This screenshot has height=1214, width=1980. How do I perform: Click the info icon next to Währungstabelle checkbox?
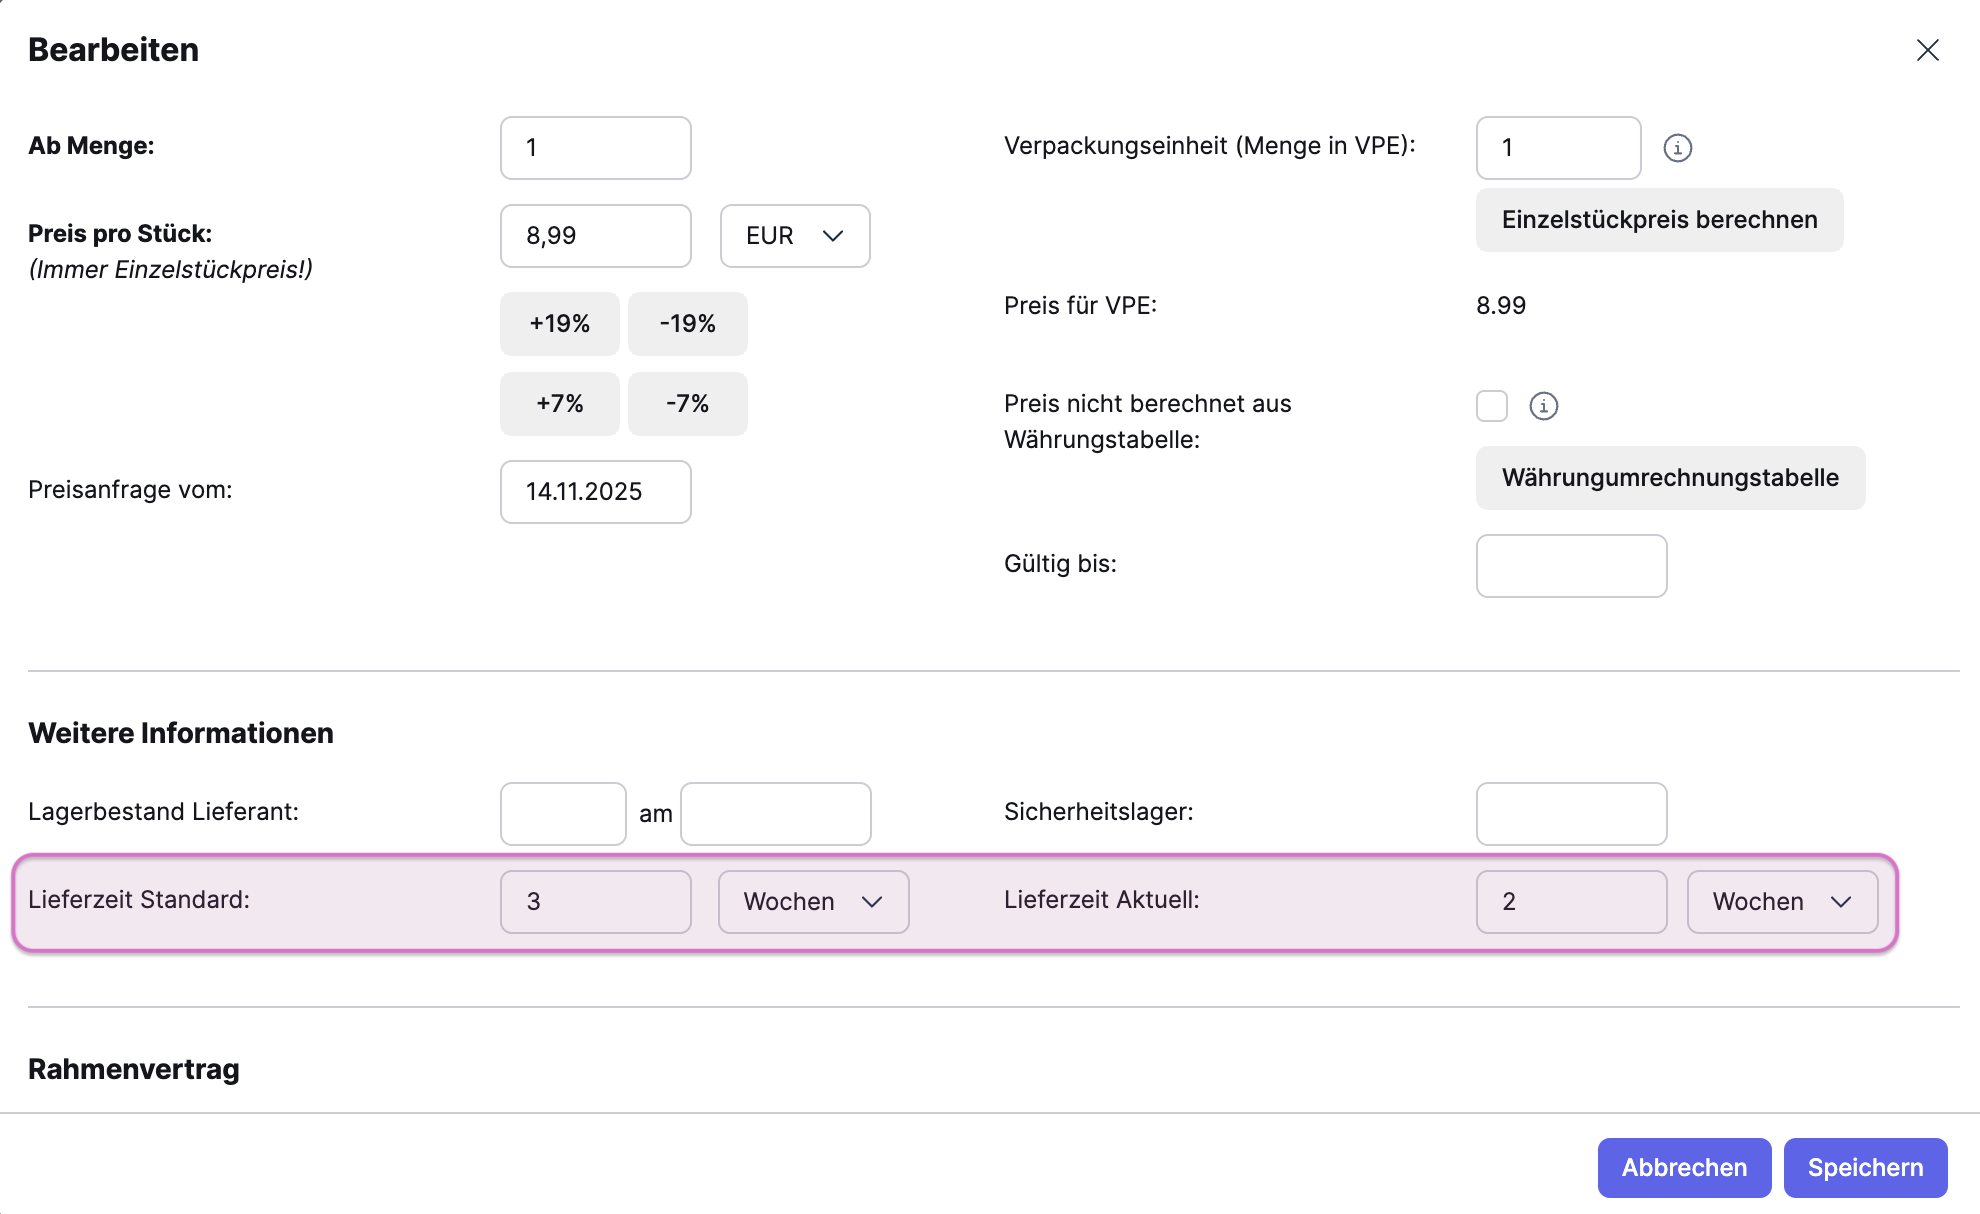1543,406
